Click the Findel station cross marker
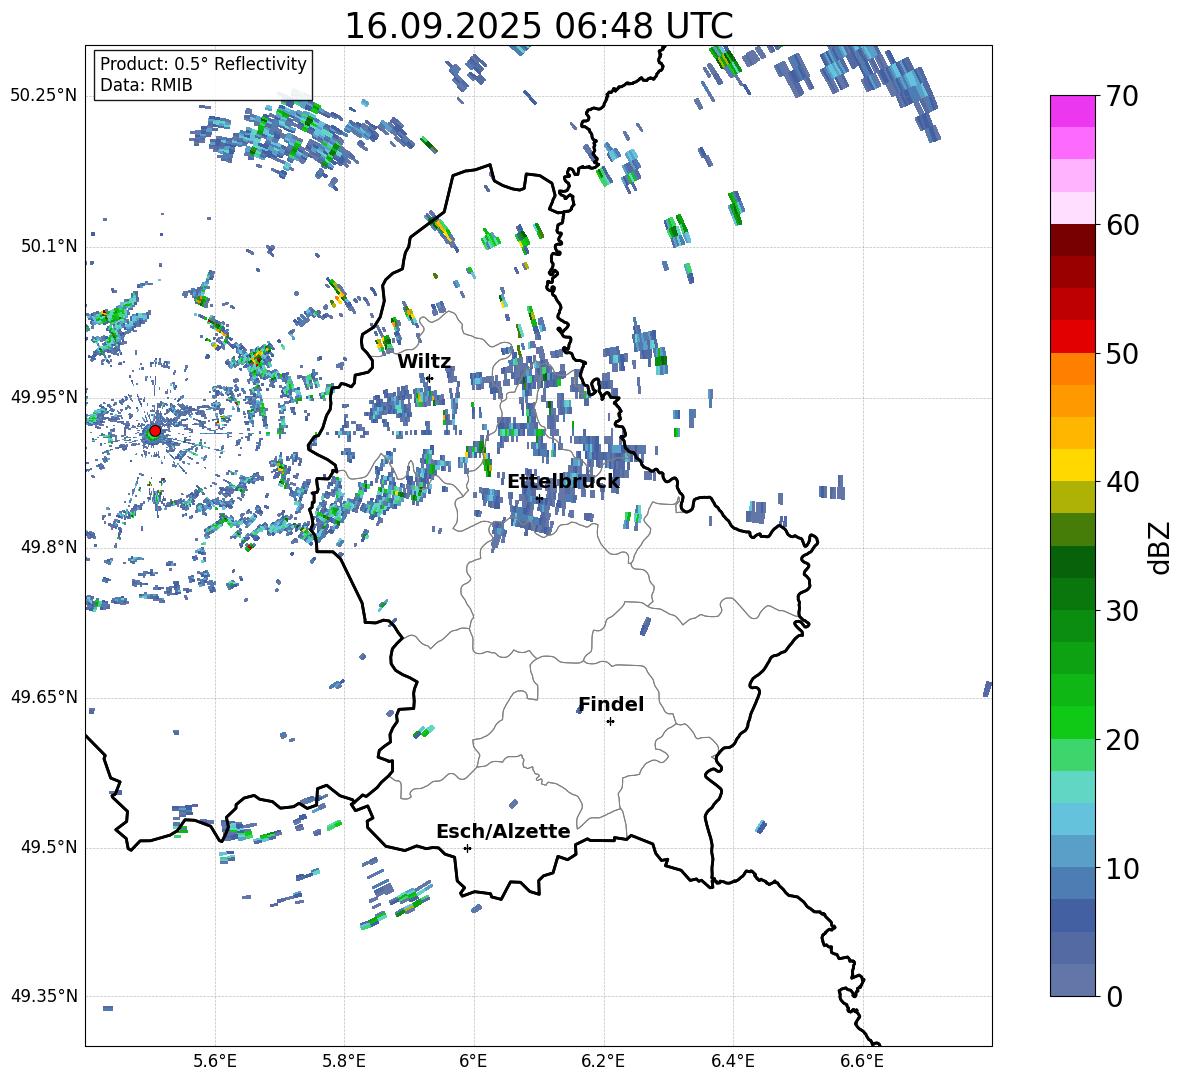 [610, 722]
